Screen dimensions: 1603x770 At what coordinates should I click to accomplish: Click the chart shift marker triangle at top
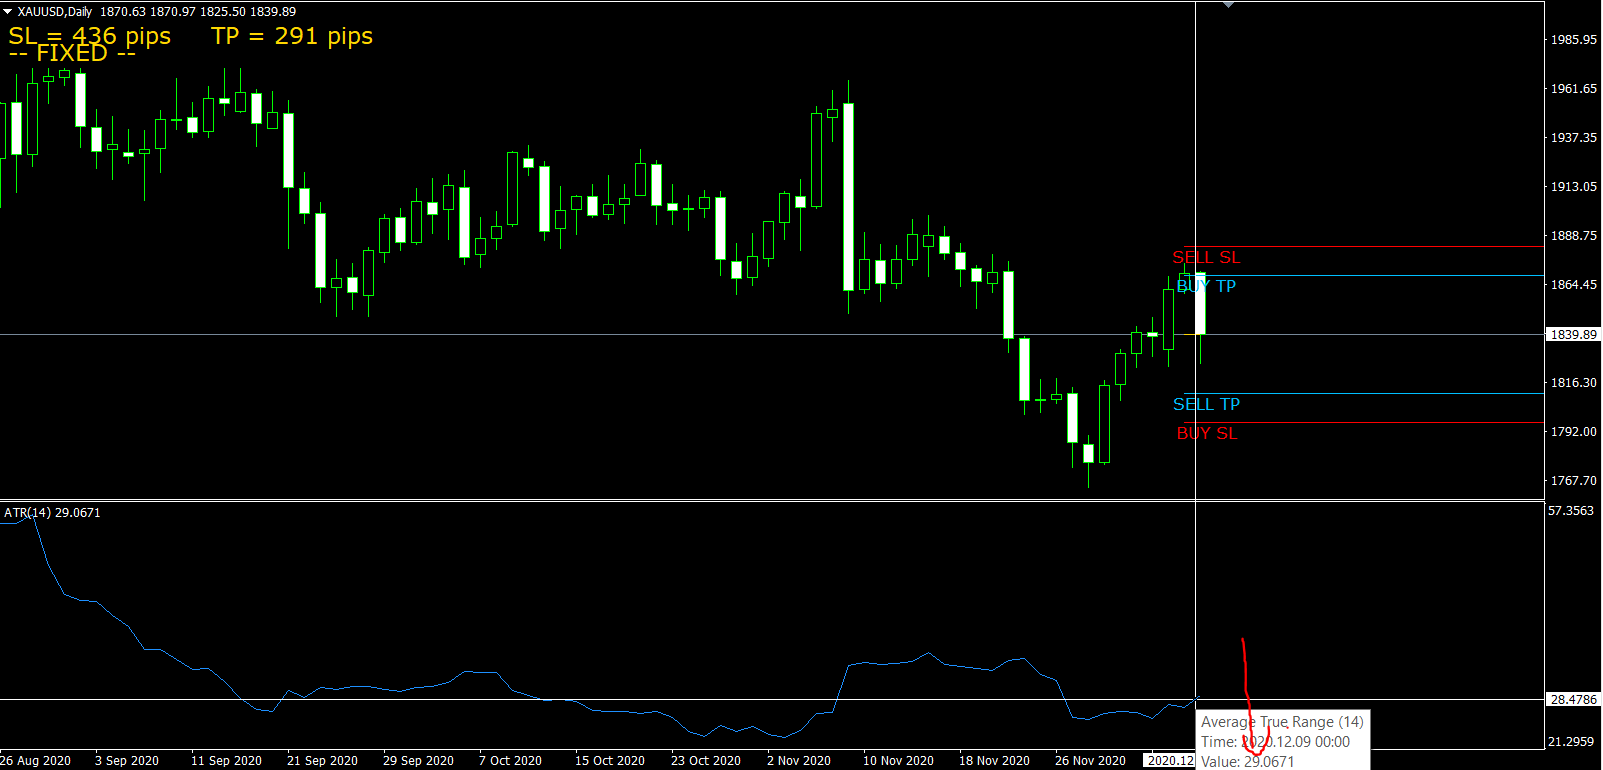coord(1228,5)
